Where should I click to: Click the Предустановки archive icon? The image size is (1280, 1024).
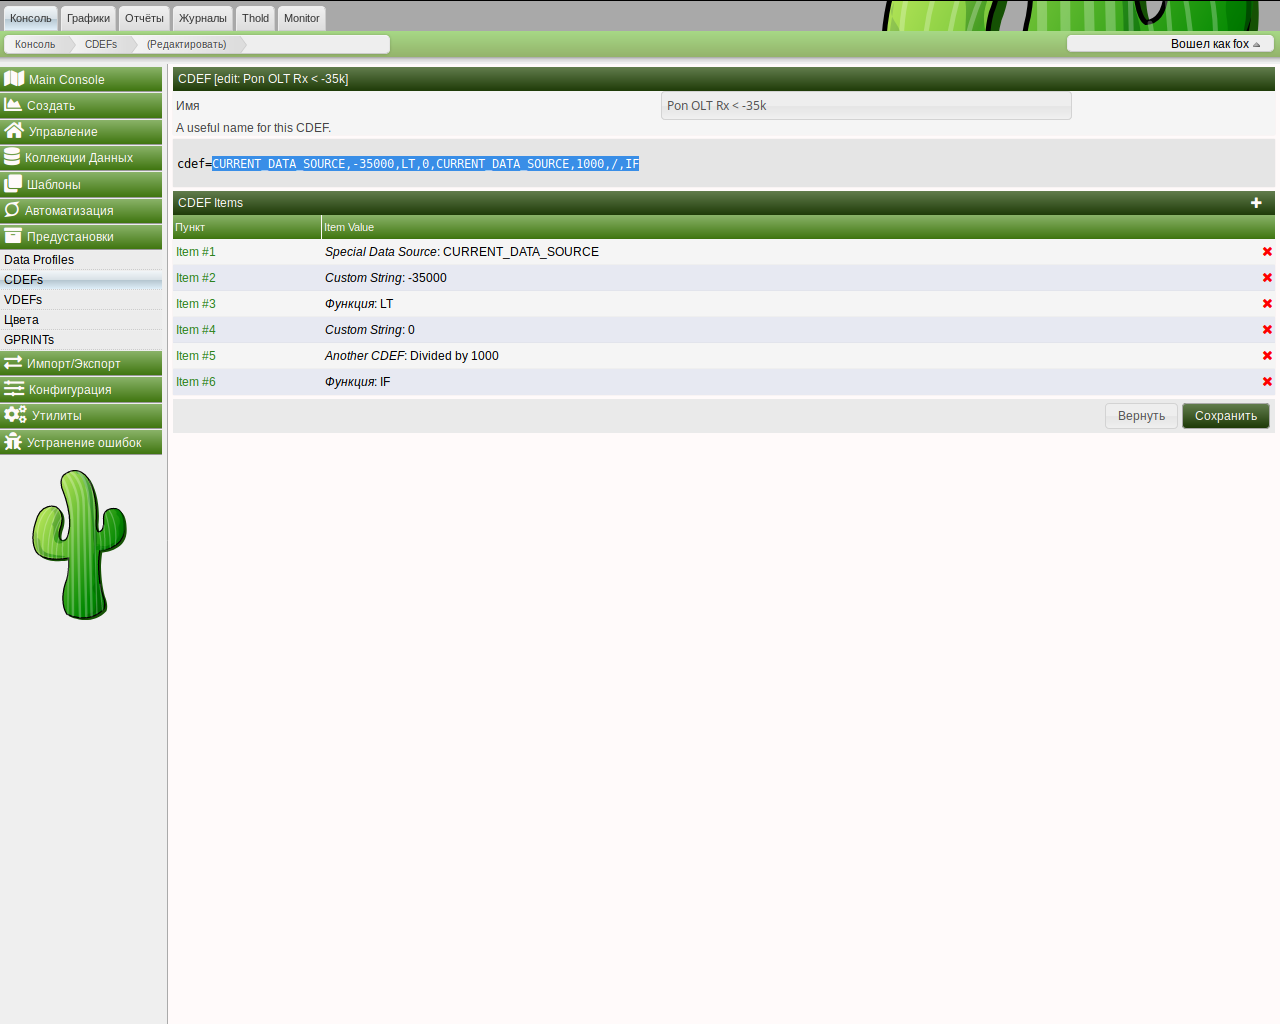(x=13, y=235)
